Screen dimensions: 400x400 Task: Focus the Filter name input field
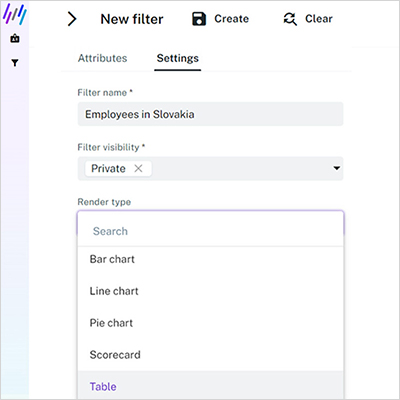[x=210, y=114]
